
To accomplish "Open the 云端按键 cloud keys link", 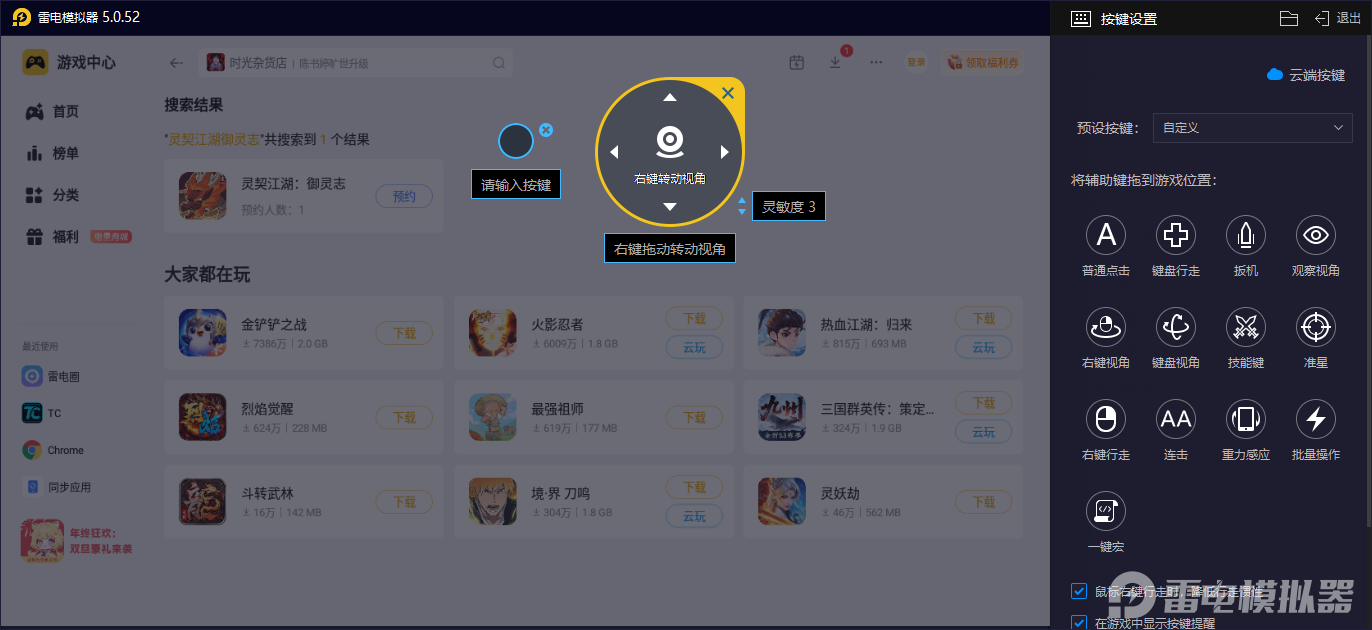I will coord(1306,75).
